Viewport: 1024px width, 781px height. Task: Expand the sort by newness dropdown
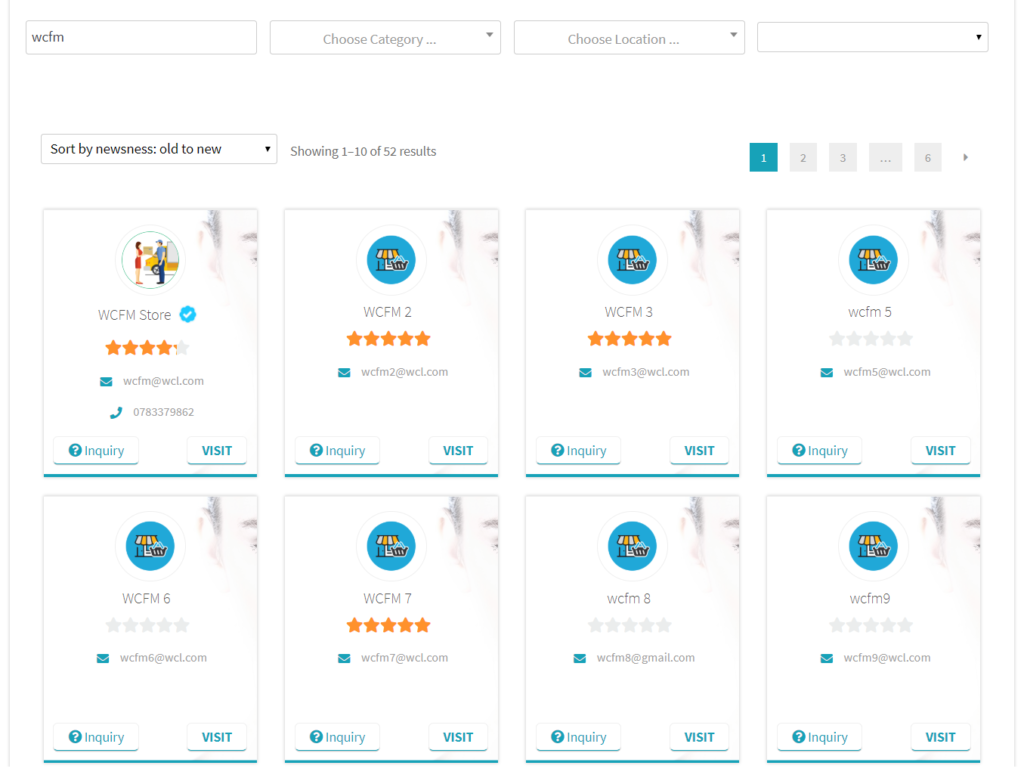pyautogui.click(x=159, y=149)
